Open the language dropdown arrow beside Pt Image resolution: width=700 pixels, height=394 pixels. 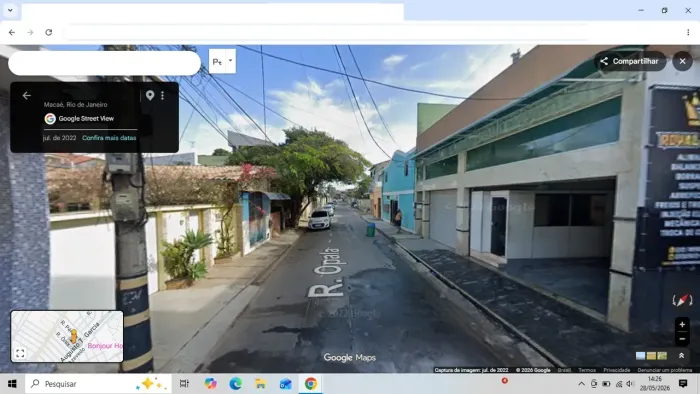(231, 61)
